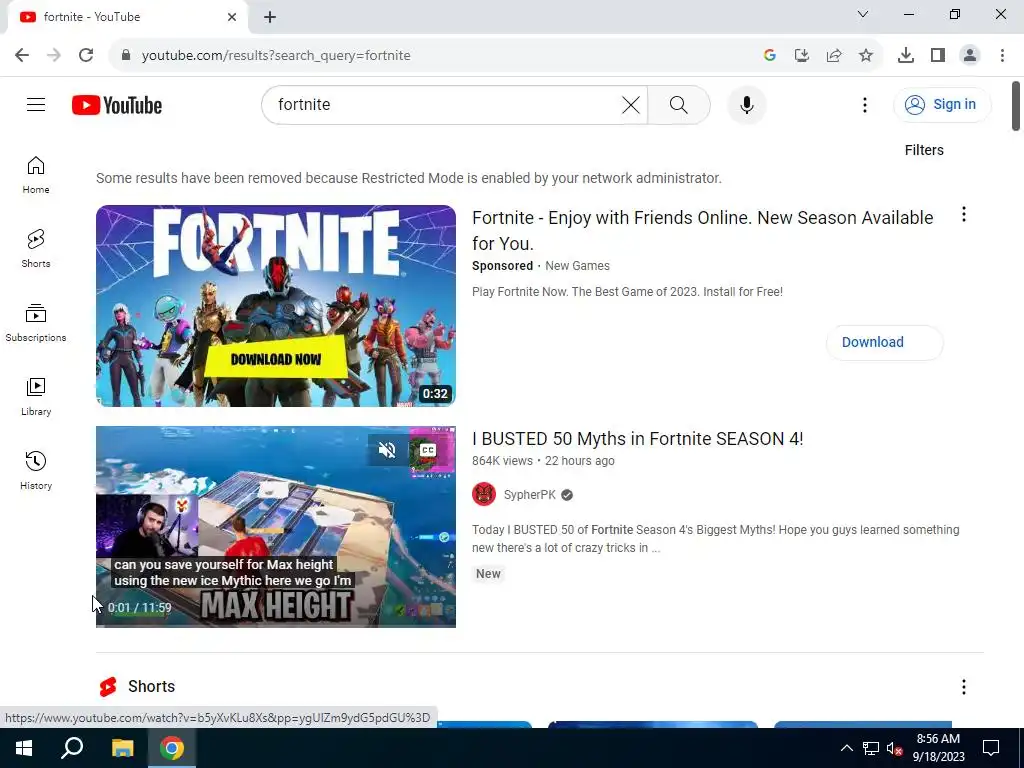The height and width of the screenshot is (768, 1024).
Task: Open network icon in system tray
Action: click(x=871, y=748)
